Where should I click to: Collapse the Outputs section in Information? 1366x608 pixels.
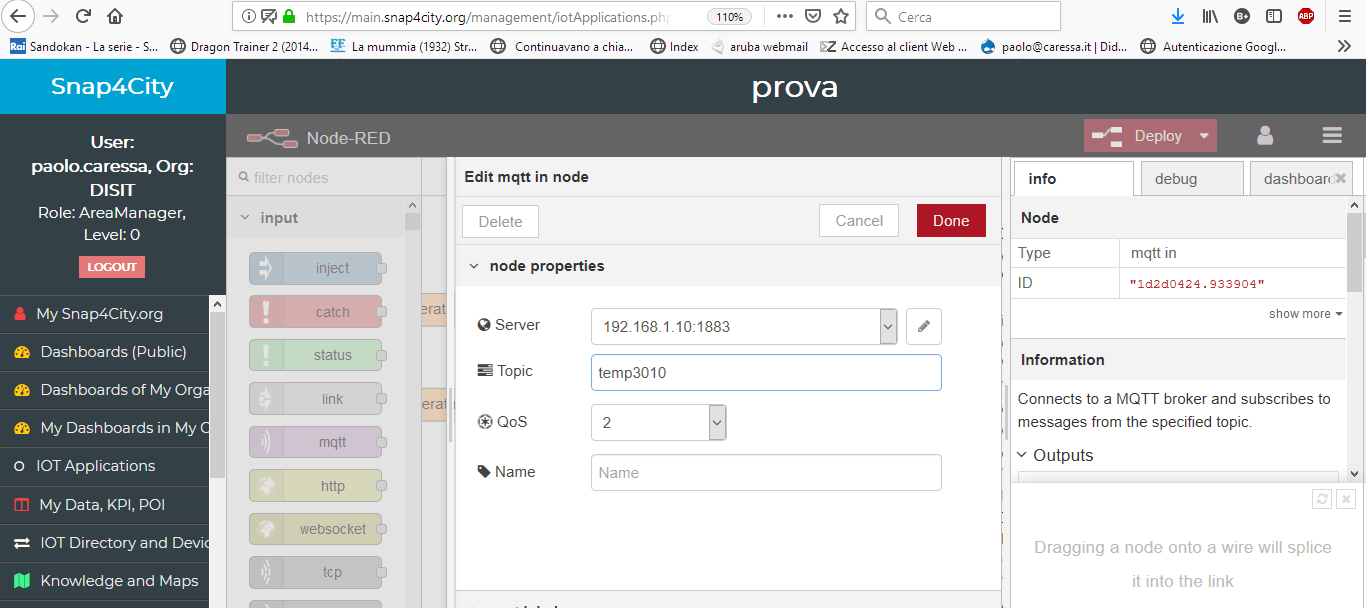(1023, 455)
